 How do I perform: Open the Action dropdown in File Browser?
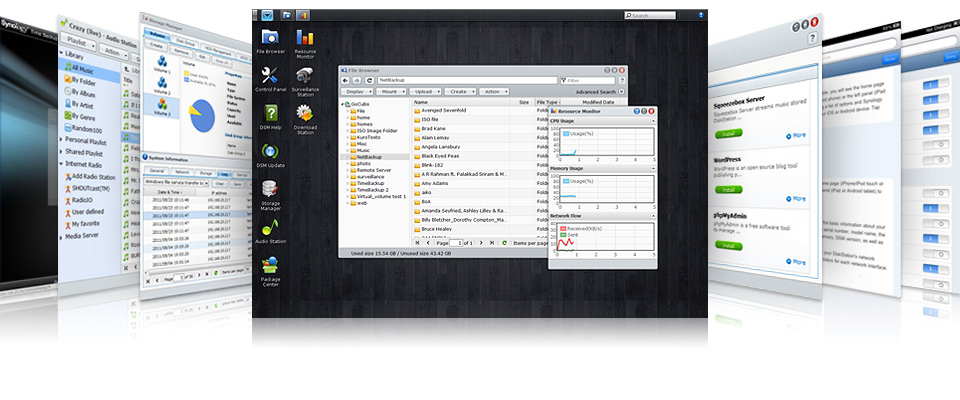494,91
